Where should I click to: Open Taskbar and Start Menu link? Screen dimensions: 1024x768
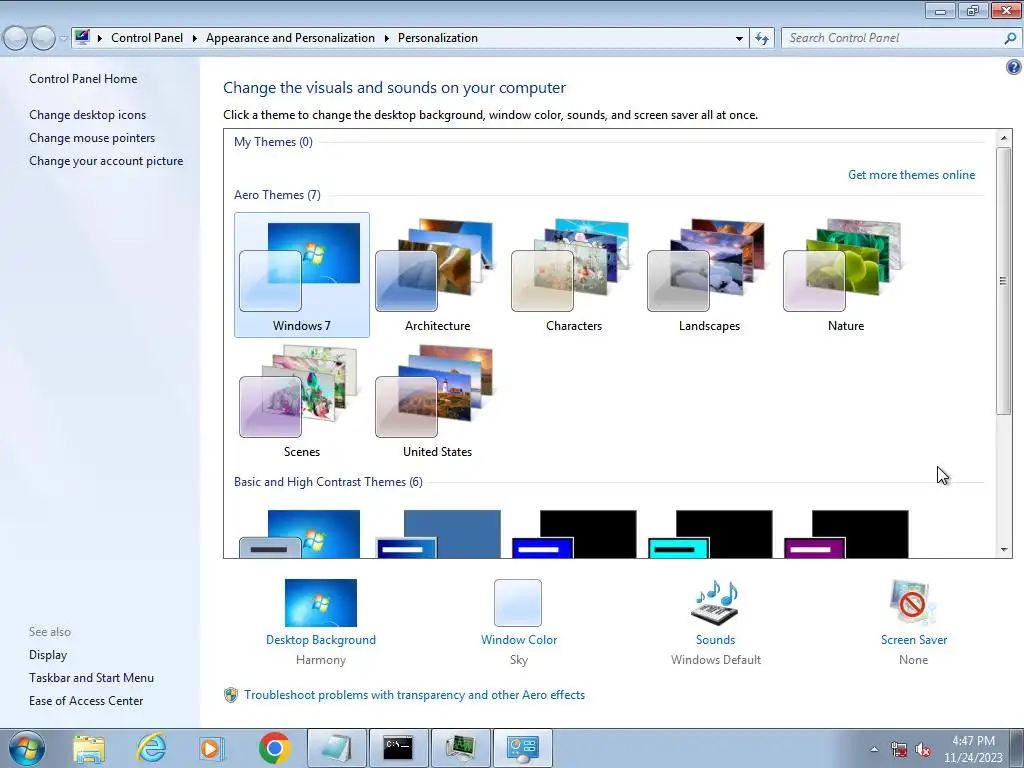pos(91,678)
